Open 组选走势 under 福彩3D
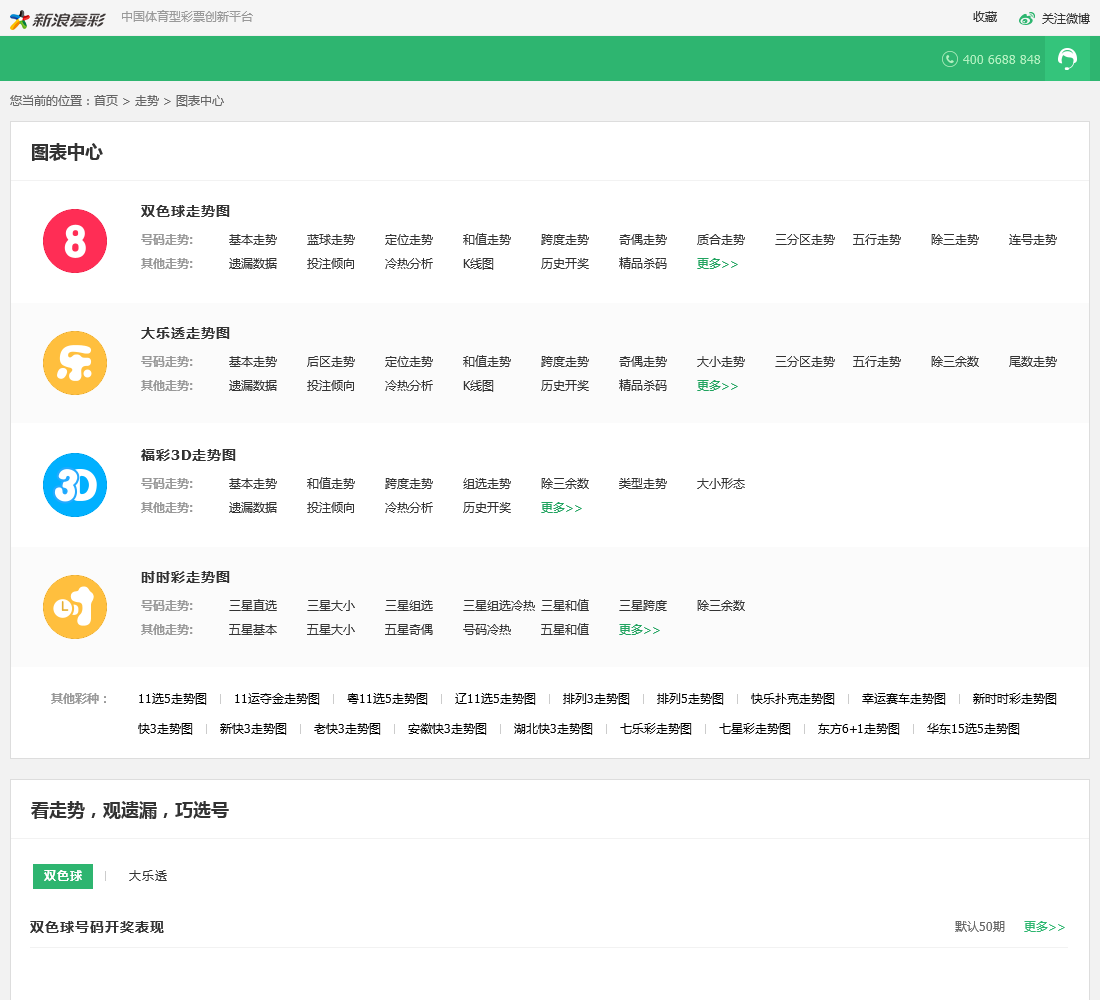 pyautogui.click(x=487, y=484)
